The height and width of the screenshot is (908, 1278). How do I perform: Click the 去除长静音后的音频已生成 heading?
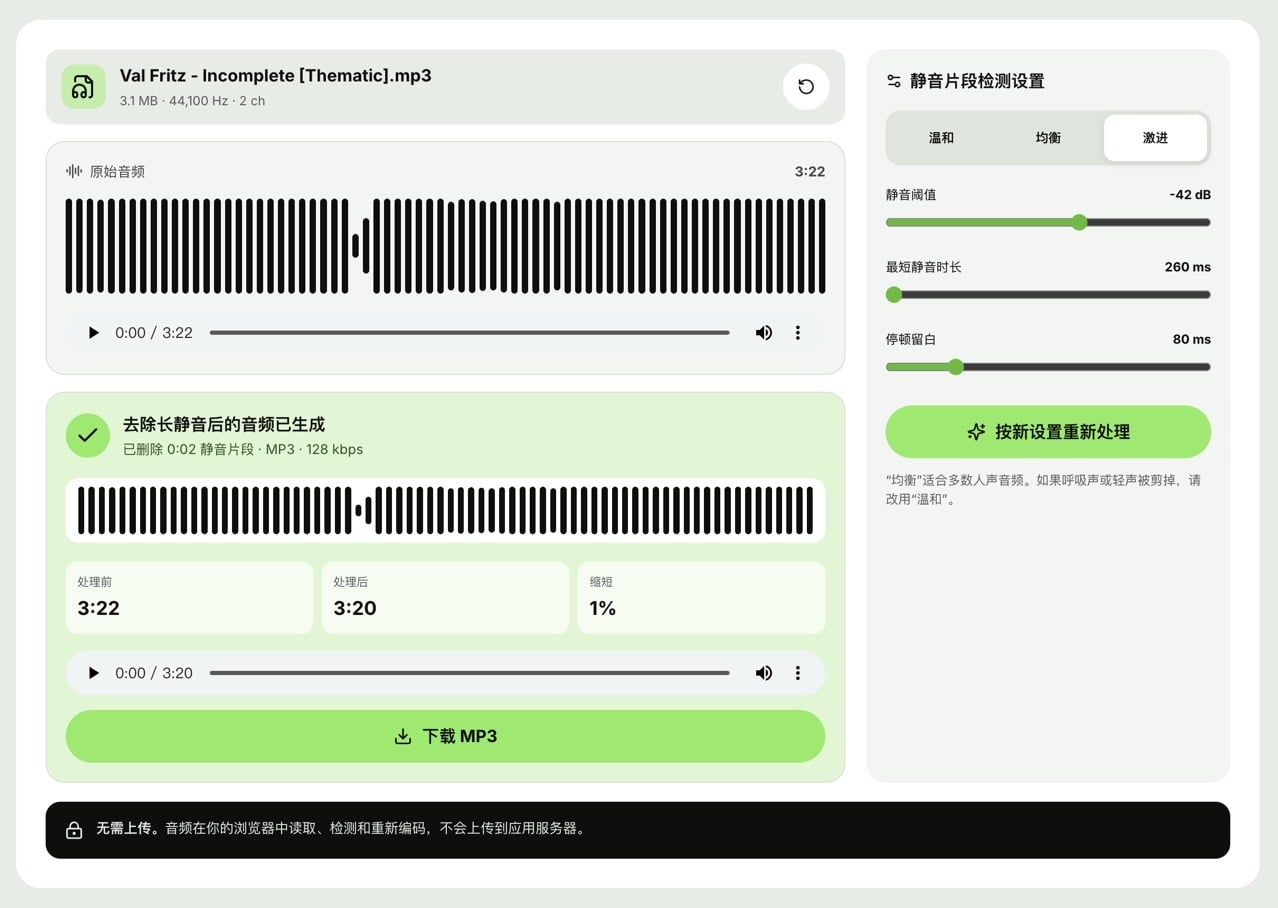tap(224, 425)
